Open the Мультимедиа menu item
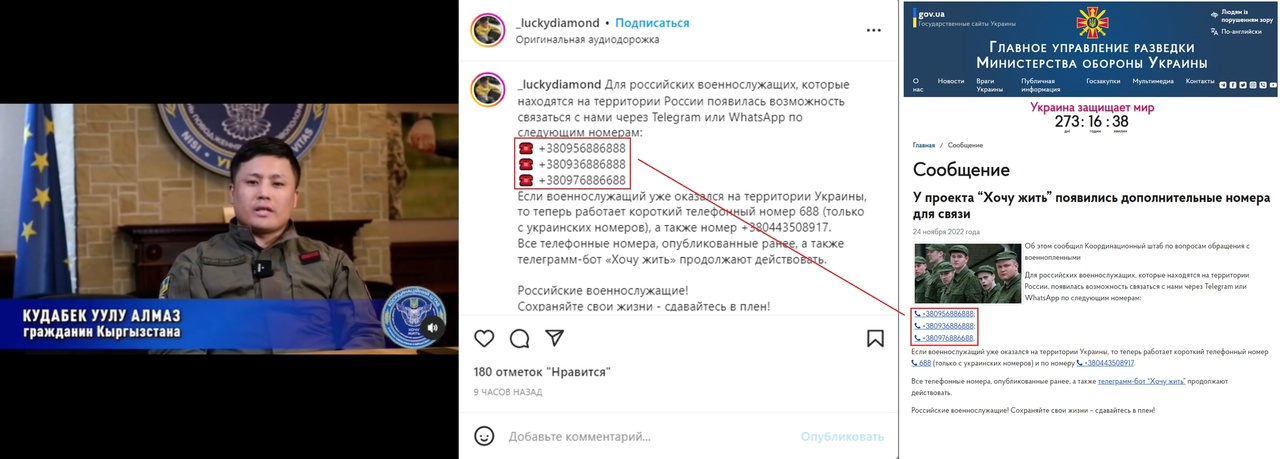The width and height of the screenshot is (1280, 459). pyautogui.click(x=1153, y=81)
